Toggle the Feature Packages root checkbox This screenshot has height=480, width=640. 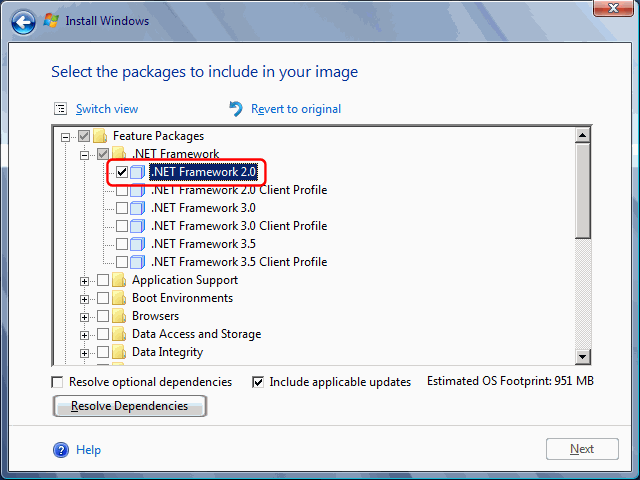84,136
